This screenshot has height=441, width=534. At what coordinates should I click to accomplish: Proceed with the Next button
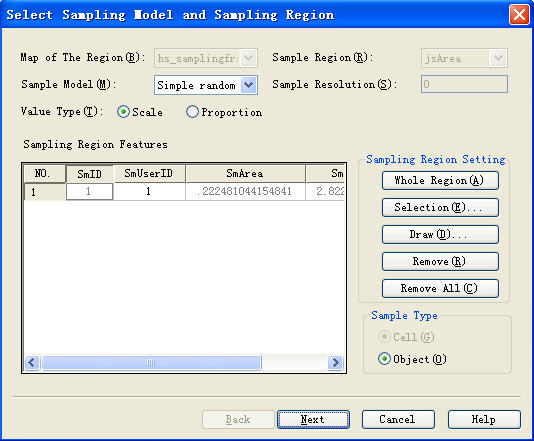pyautogui.click(x=313, y=419)
